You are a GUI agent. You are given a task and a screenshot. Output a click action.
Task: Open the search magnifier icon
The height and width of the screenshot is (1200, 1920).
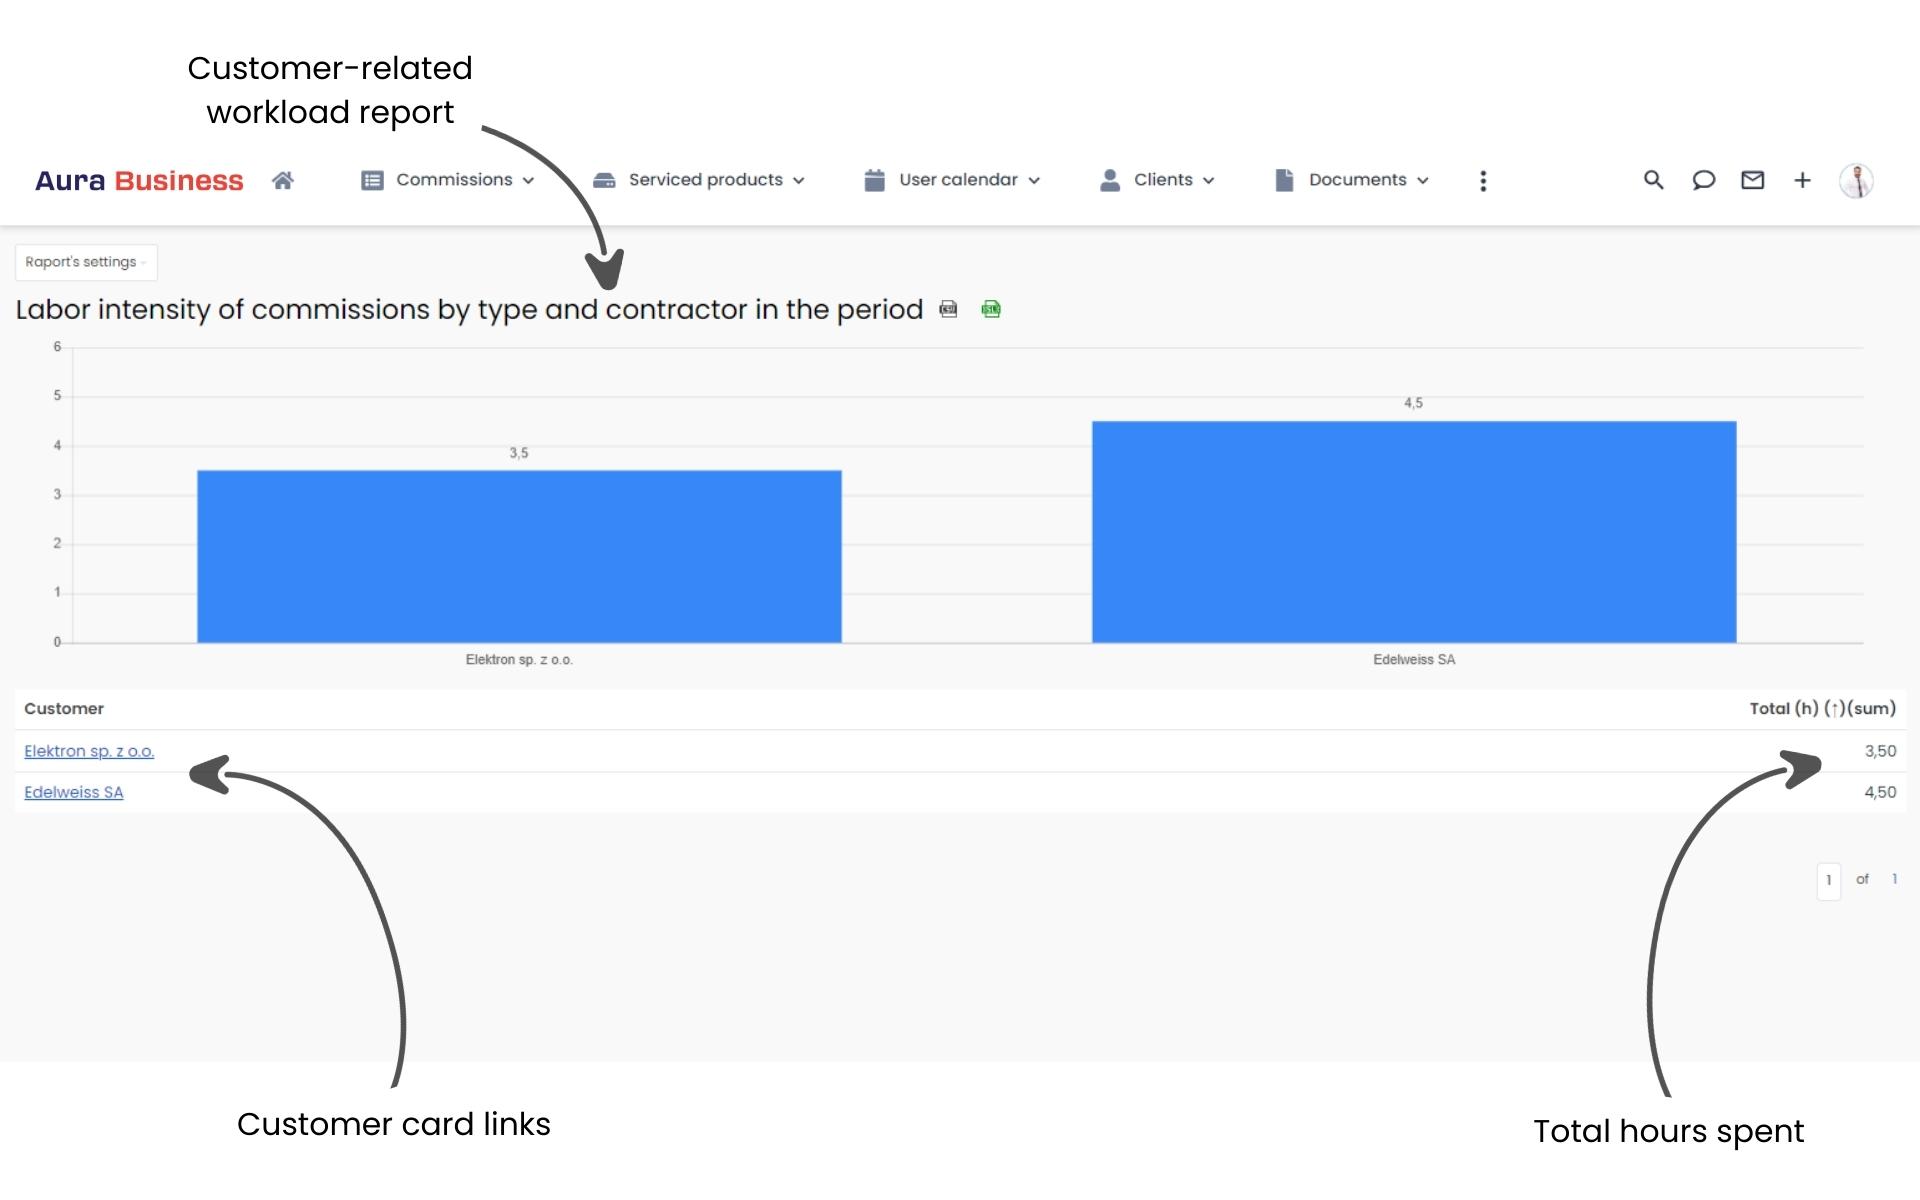pyautogui.click(x=1653, y=180)
